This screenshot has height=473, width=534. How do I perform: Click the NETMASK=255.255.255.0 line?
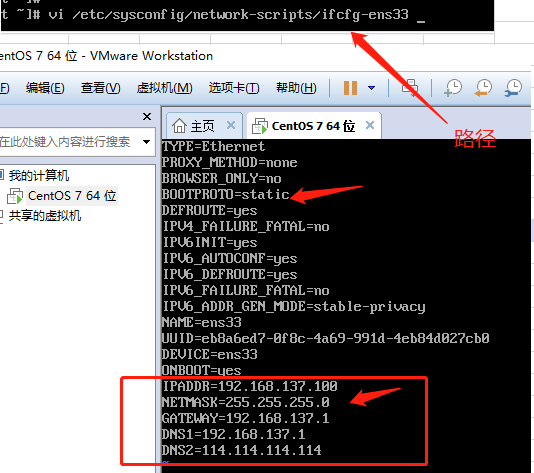point(246,402)
